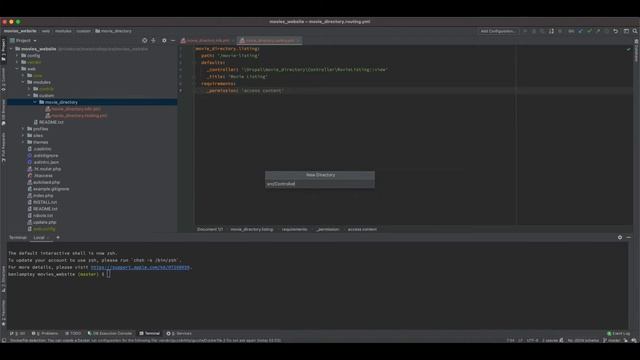
Task: Add new terminal session with plus icon
Action: point(58,237)
